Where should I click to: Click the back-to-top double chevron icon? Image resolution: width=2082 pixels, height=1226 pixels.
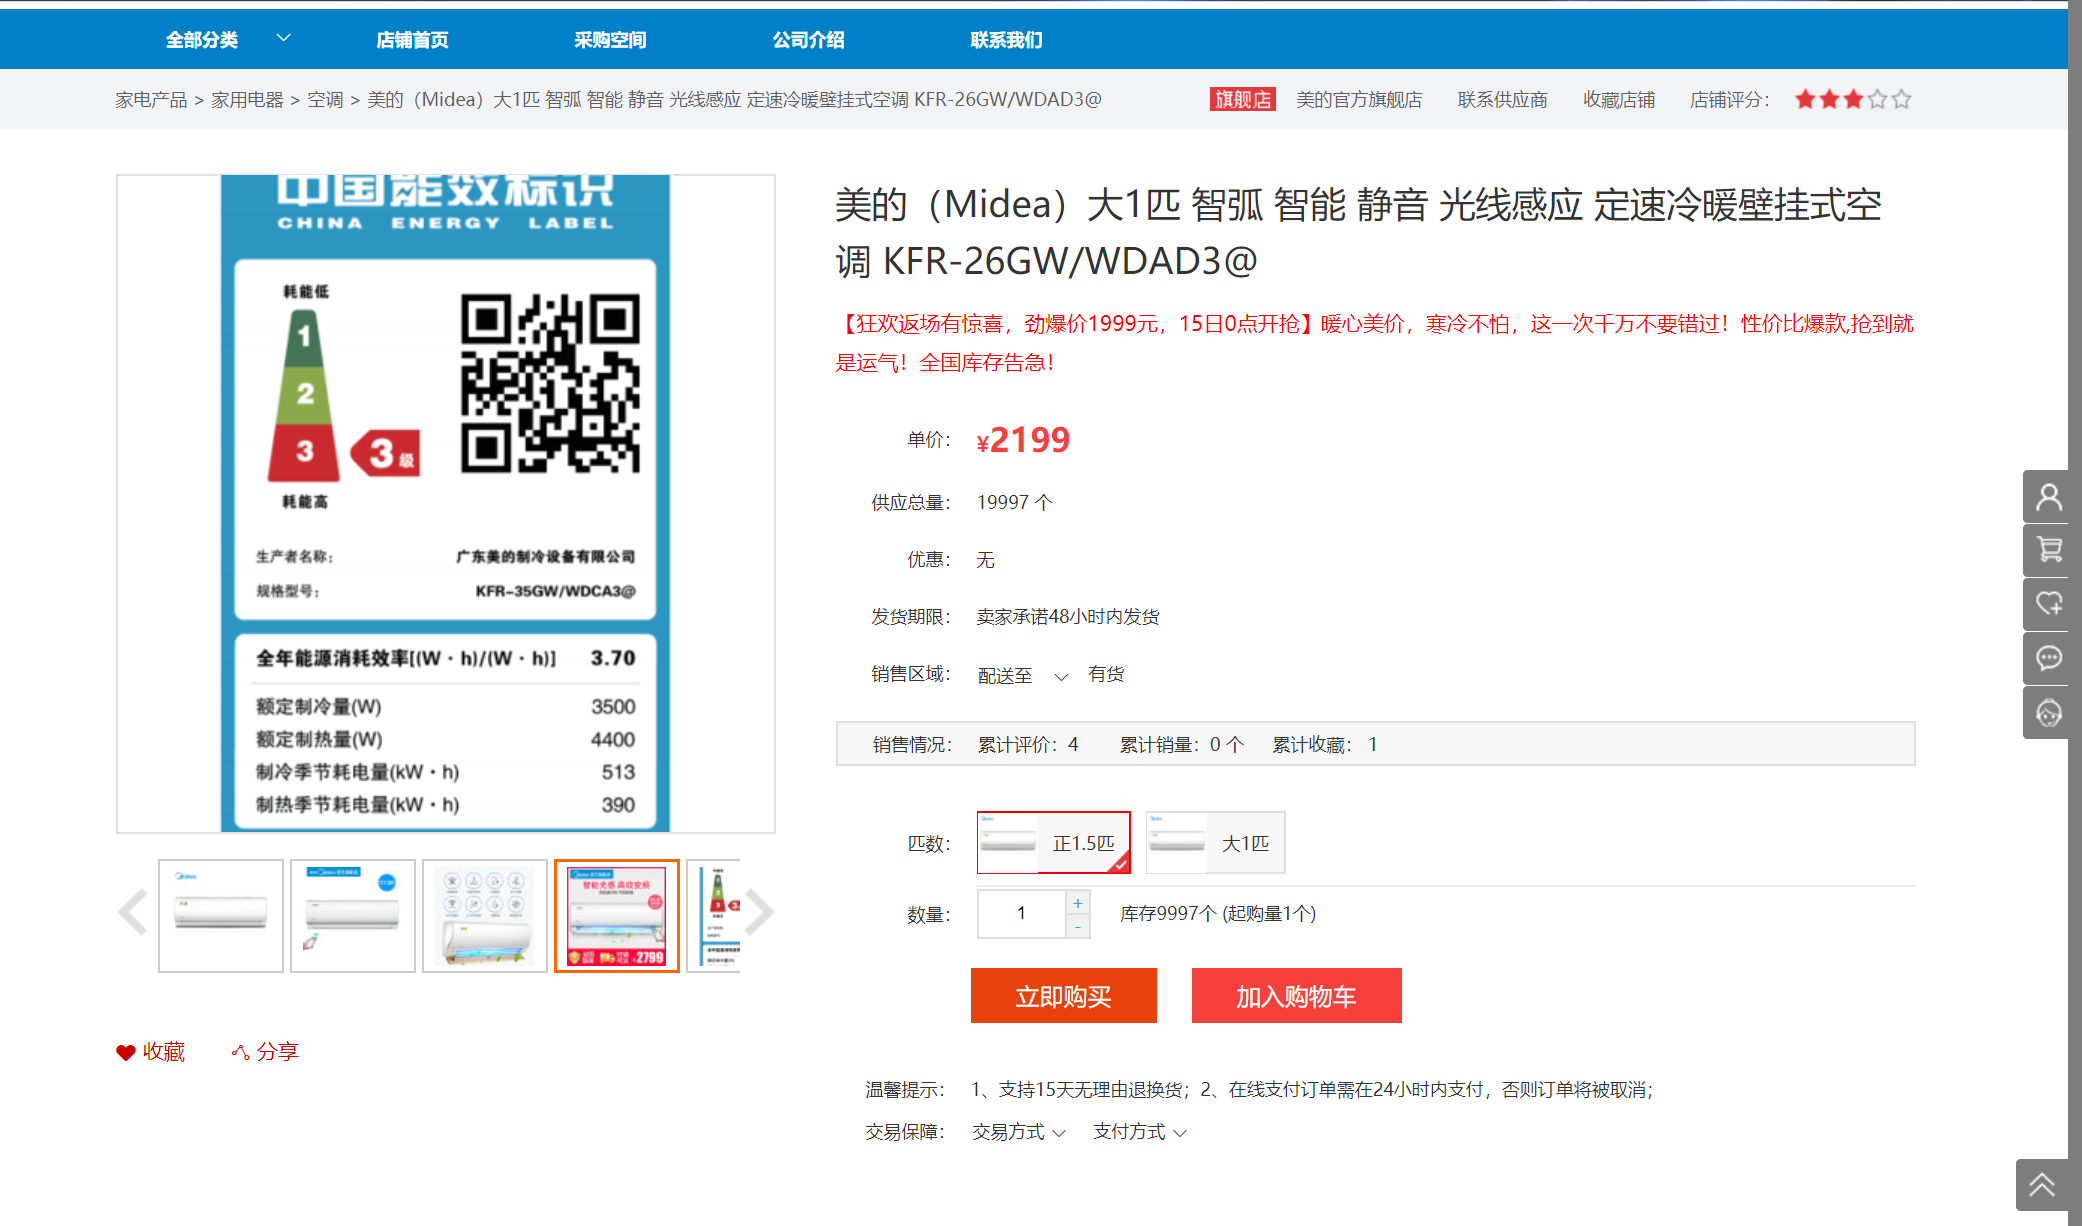2042,1185
